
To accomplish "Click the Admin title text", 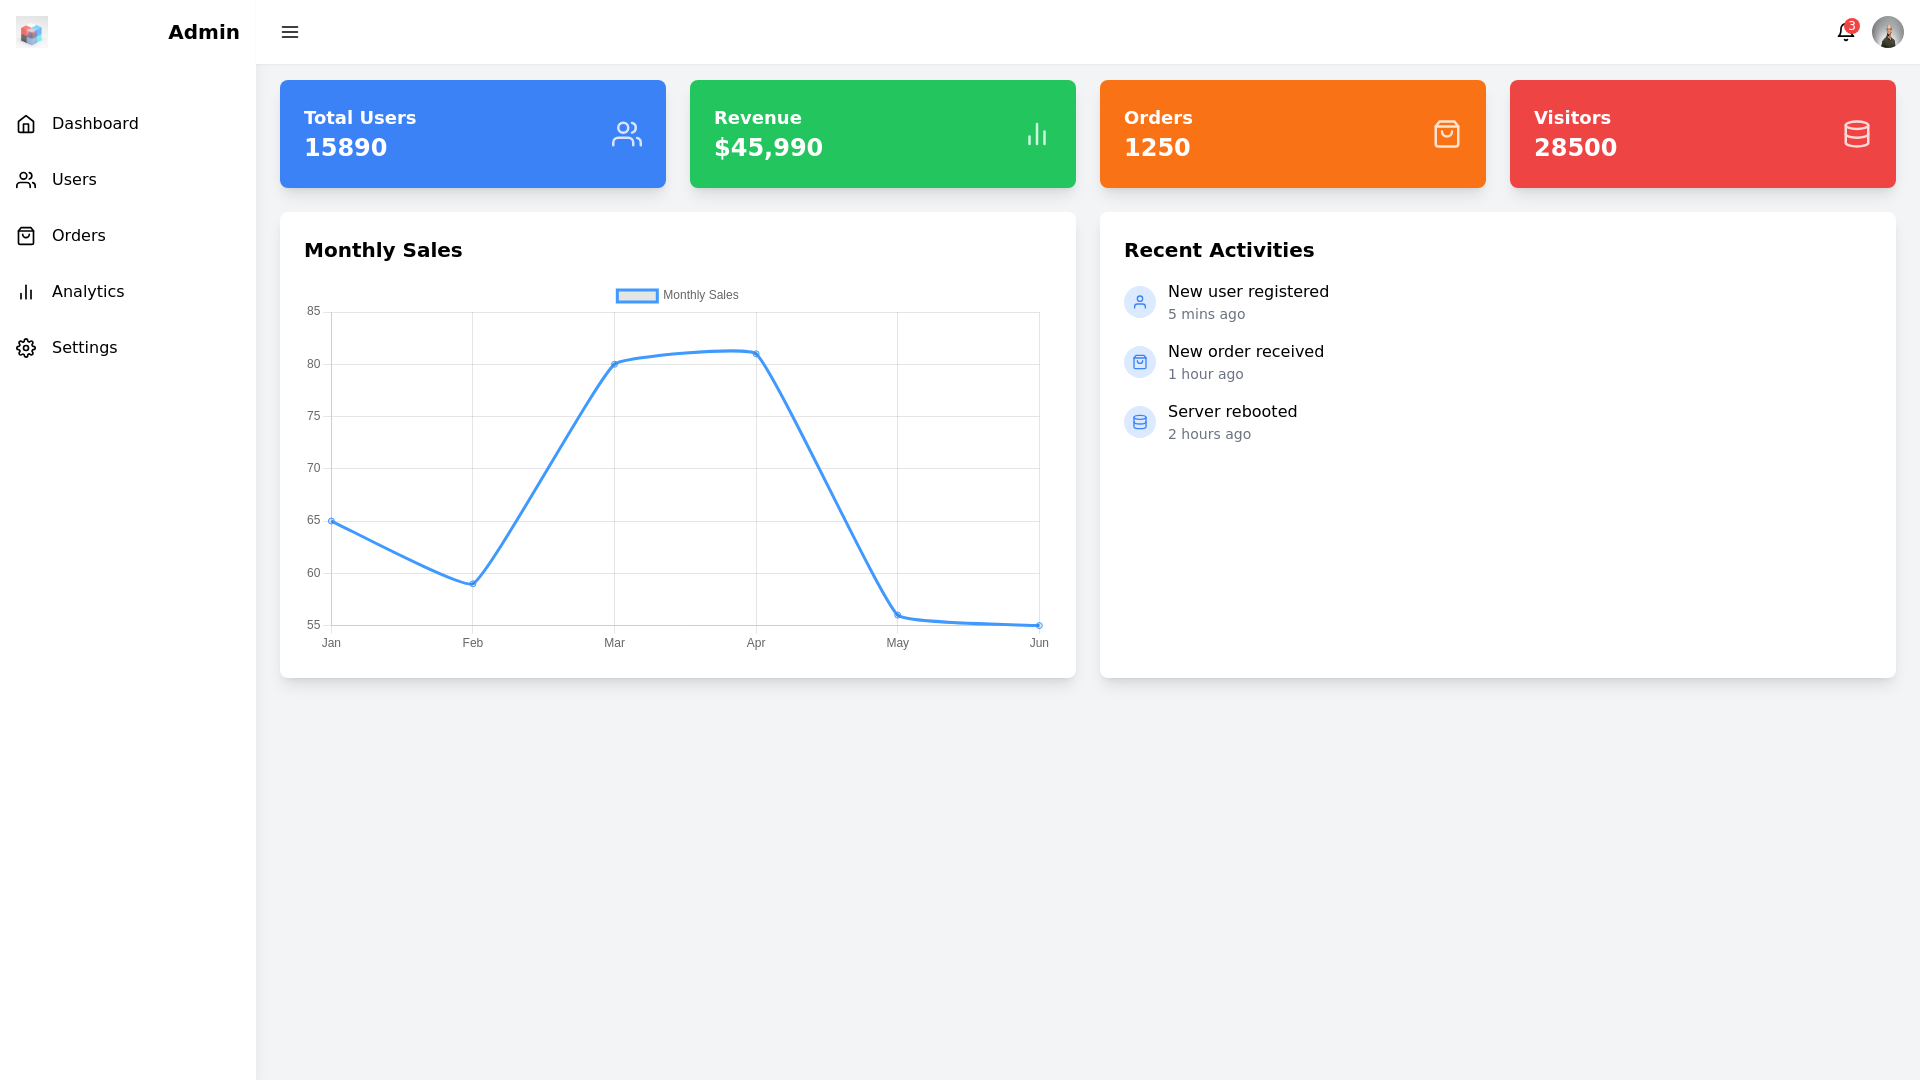I will click(x=204, y=32).
